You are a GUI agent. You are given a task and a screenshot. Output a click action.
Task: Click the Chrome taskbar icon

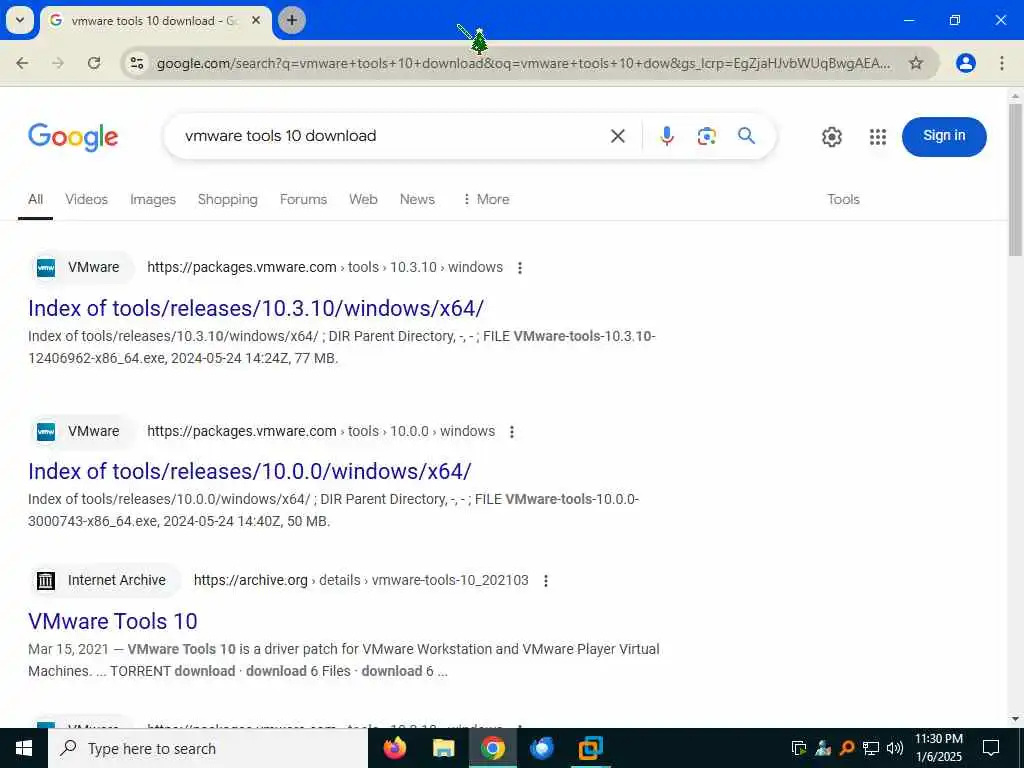[493, 748]
